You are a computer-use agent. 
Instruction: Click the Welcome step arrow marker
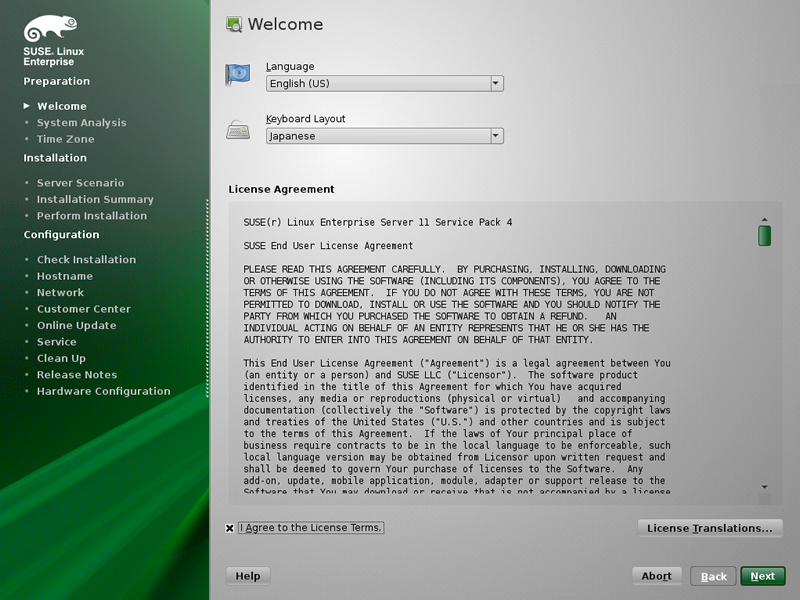point(27,106)
